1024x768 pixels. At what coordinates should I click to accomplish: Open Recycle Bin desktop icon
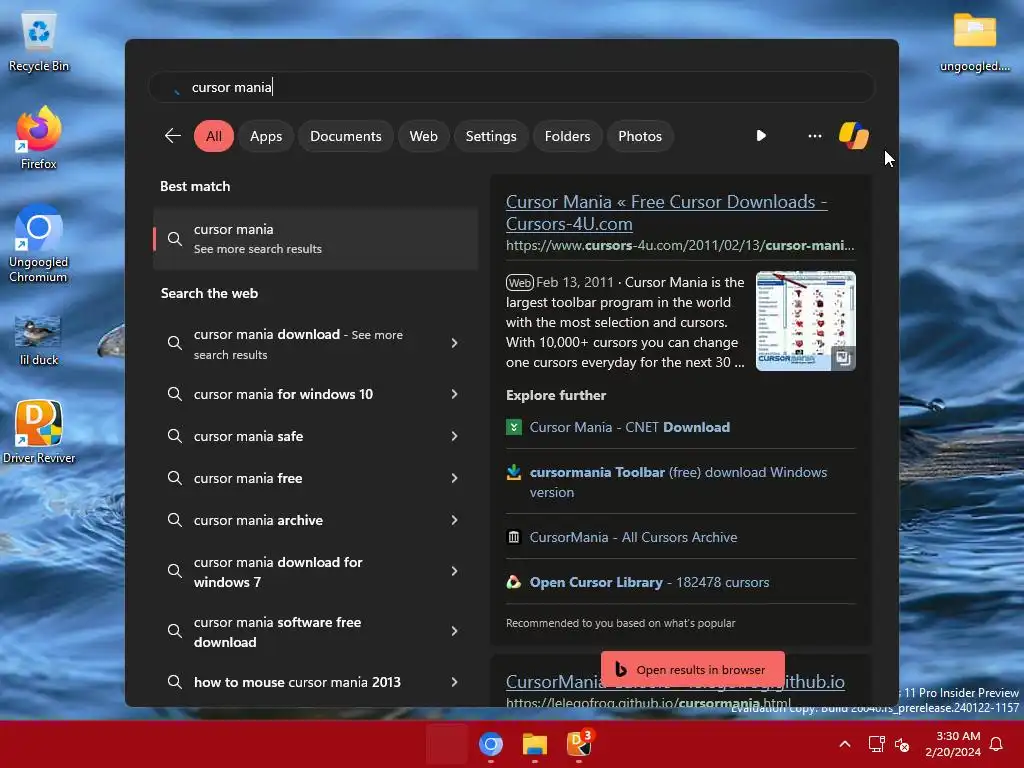coord(39,40)
